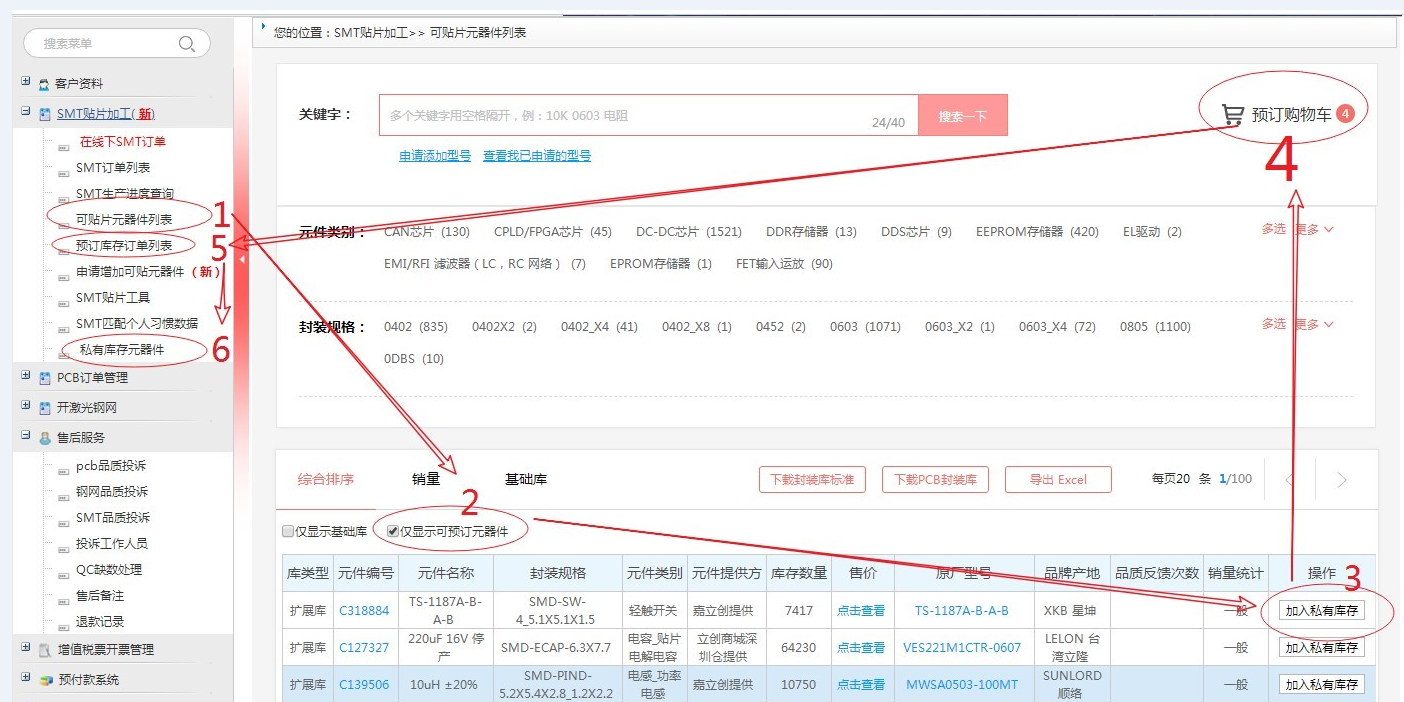Screen dimensions: 1404x702
Task: Click the 导出 Excel button
Action: [x=1058, y=480]
